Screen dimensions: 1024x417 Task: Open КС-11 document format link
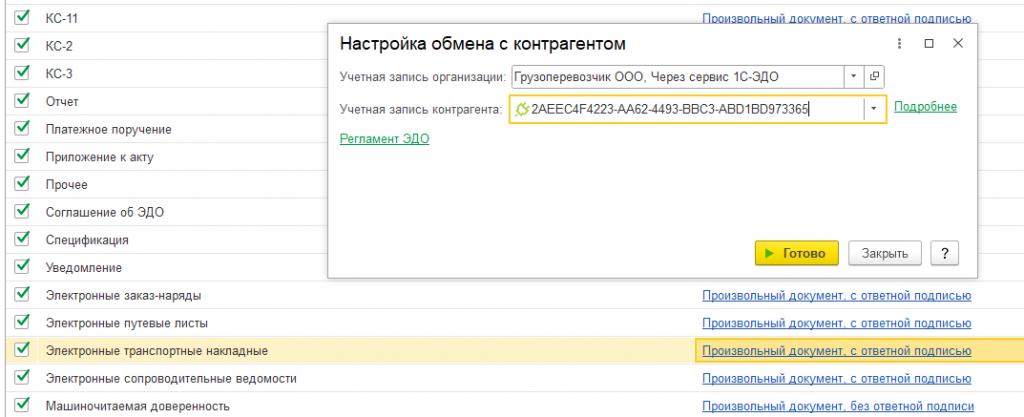pos(837,19)
